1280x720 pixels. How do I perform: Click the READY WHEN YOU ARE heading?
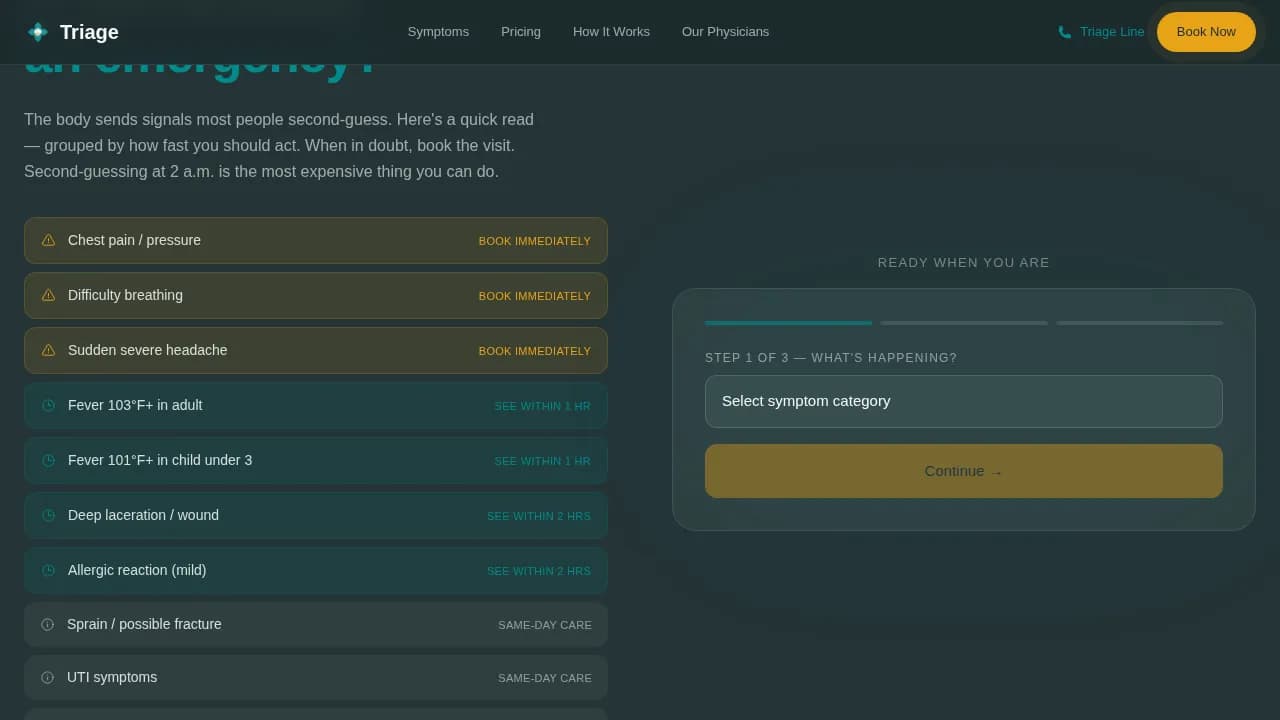(964, 263)
